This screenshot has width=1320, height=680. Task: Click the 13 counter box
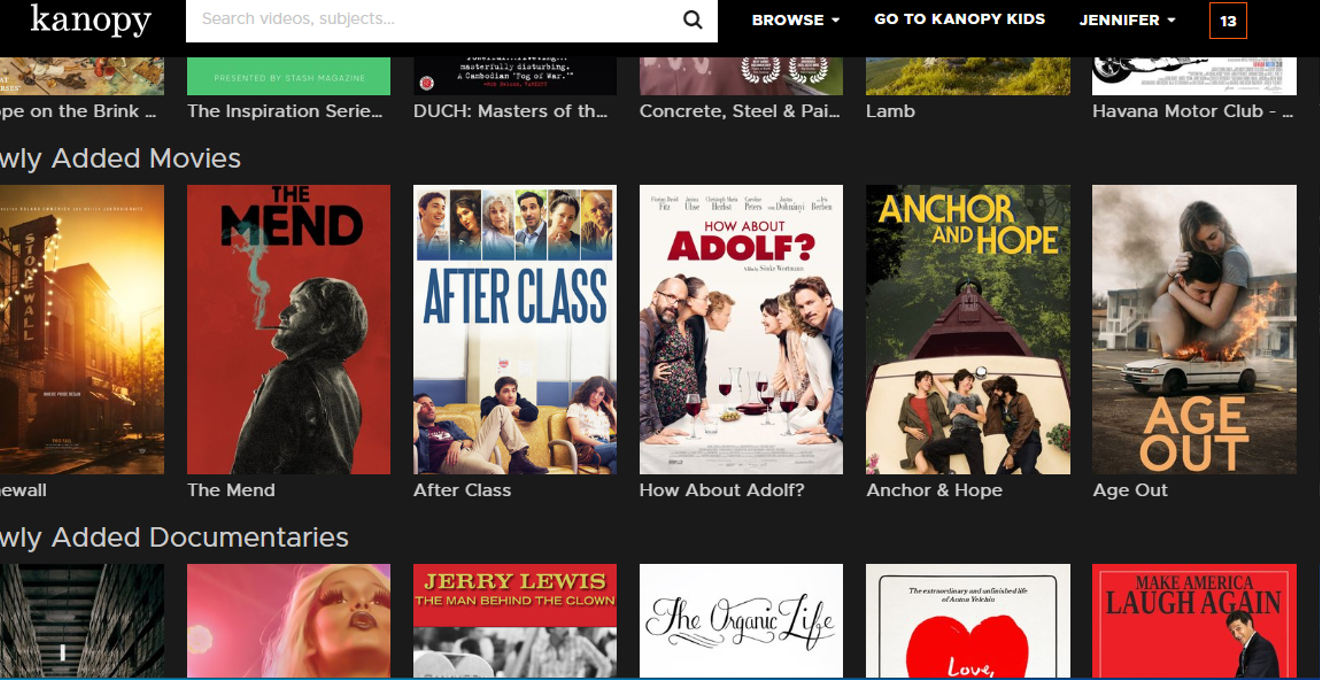point(1228,20)
